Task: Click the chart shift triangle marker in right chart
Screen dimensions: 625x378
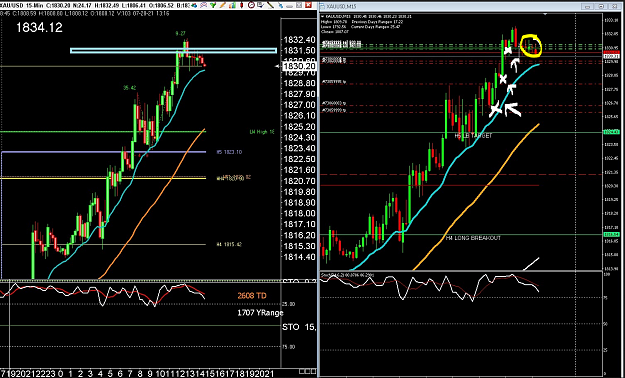Action: coord(545,14)
